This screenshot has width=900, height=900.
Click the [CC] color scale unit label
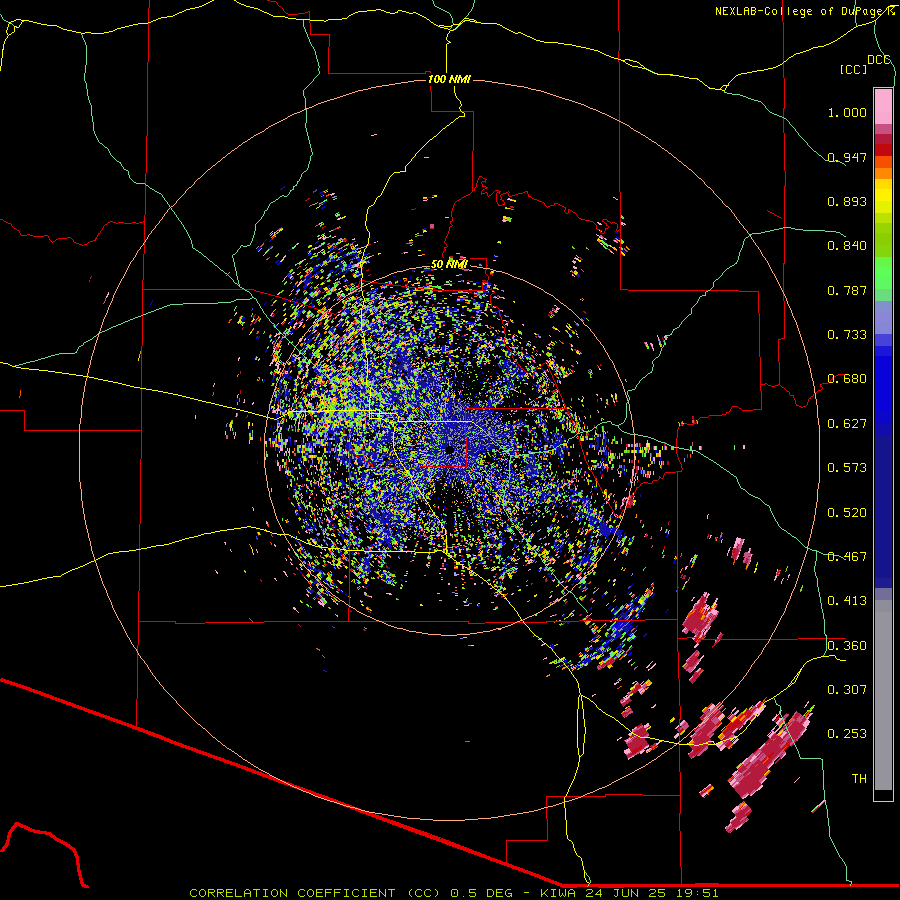point(853,70)
